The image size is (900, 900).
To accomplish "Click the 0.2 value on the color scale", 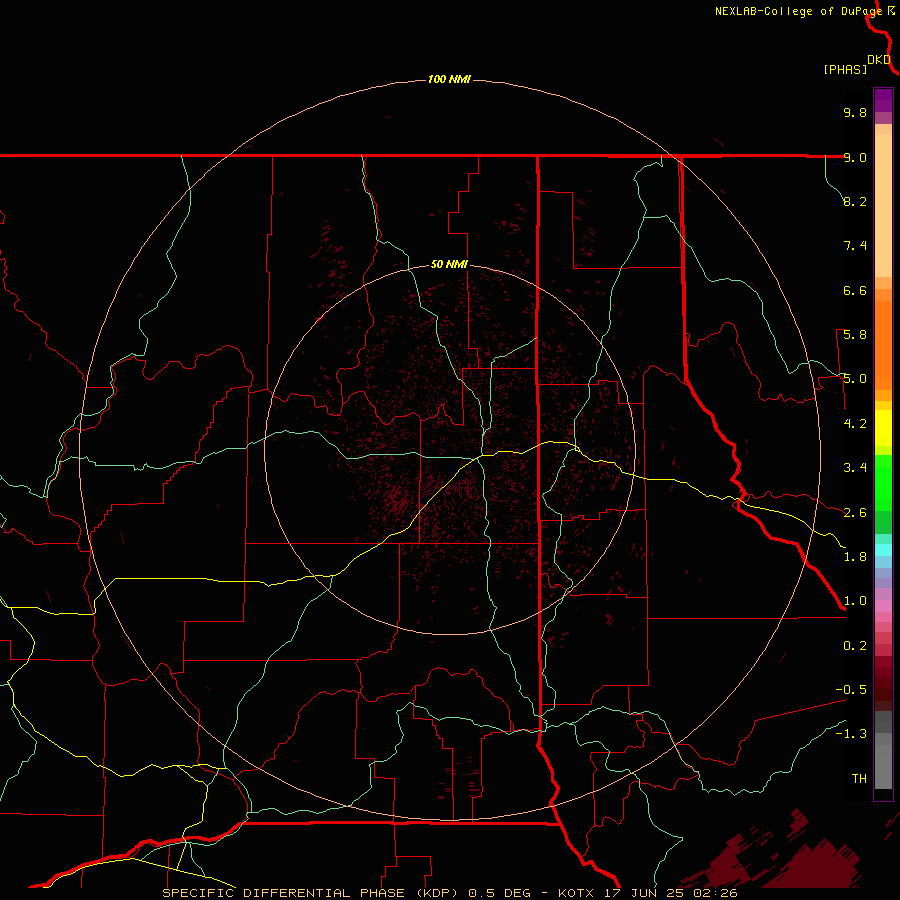I will (x=855, y=646).
